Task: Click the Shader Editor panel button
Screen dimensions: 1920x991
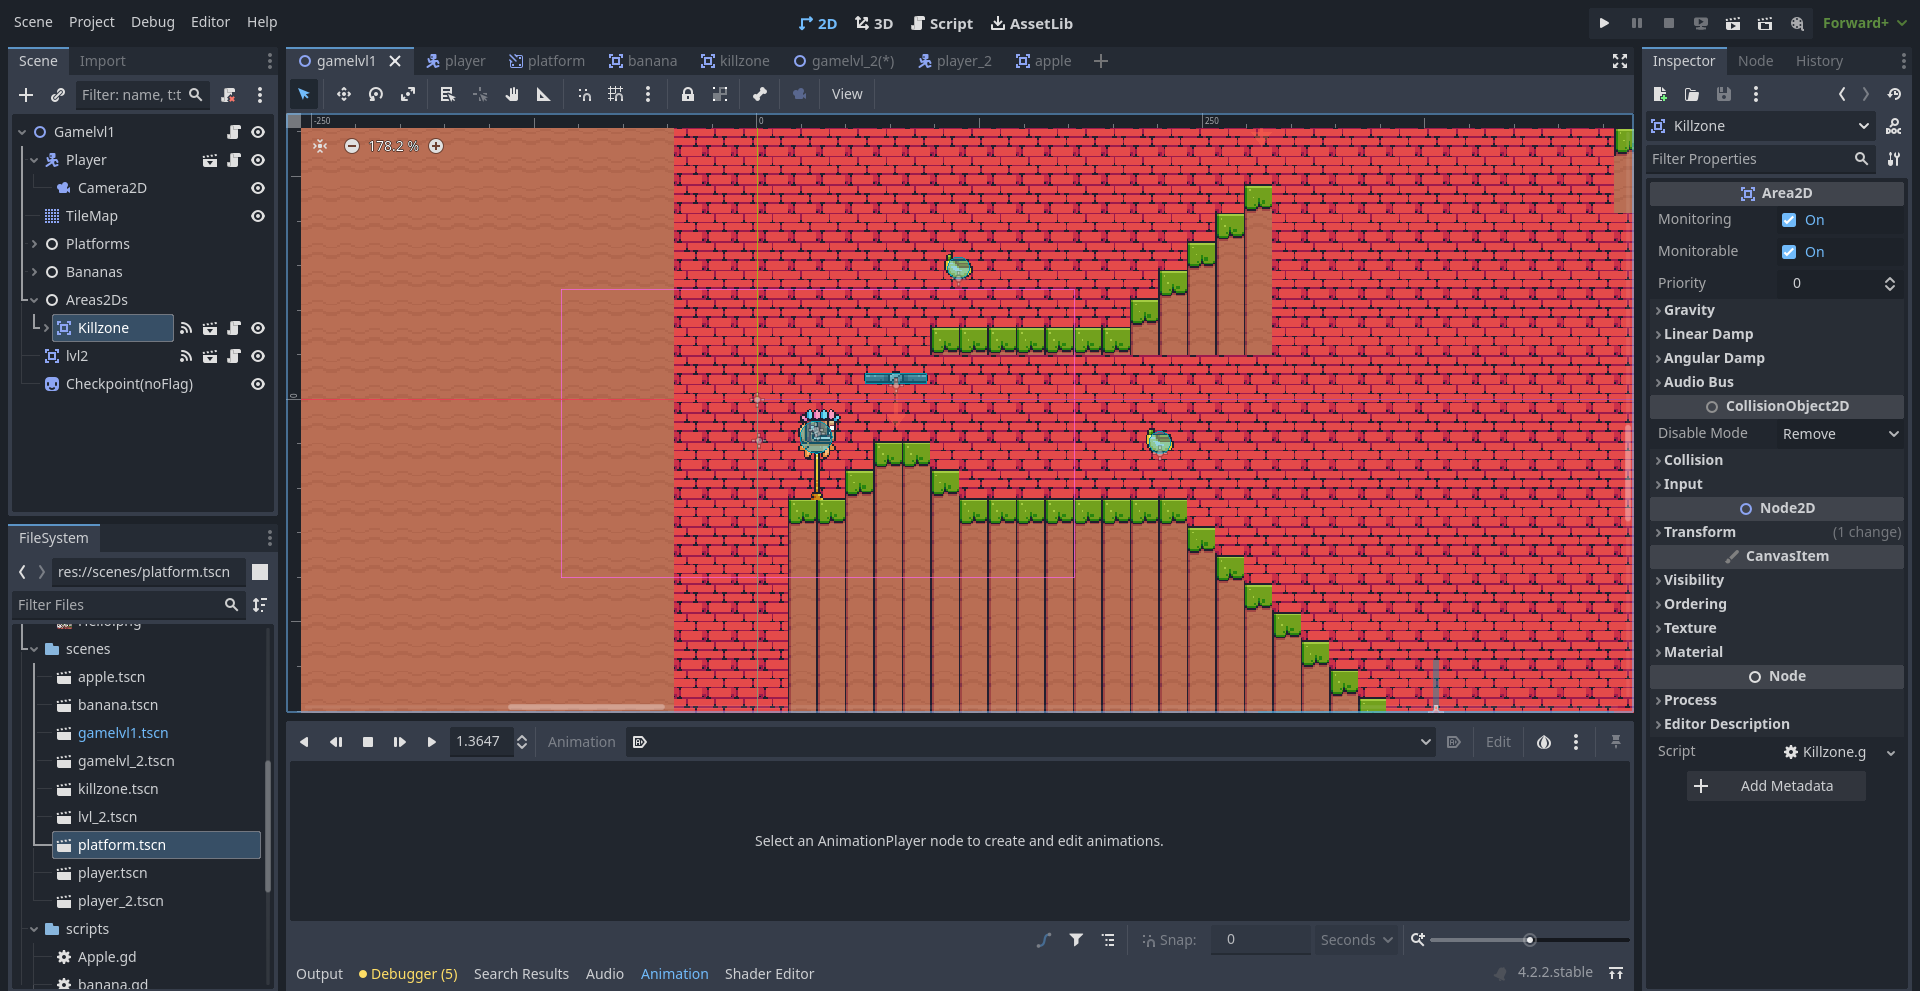Action: [769, 974]
